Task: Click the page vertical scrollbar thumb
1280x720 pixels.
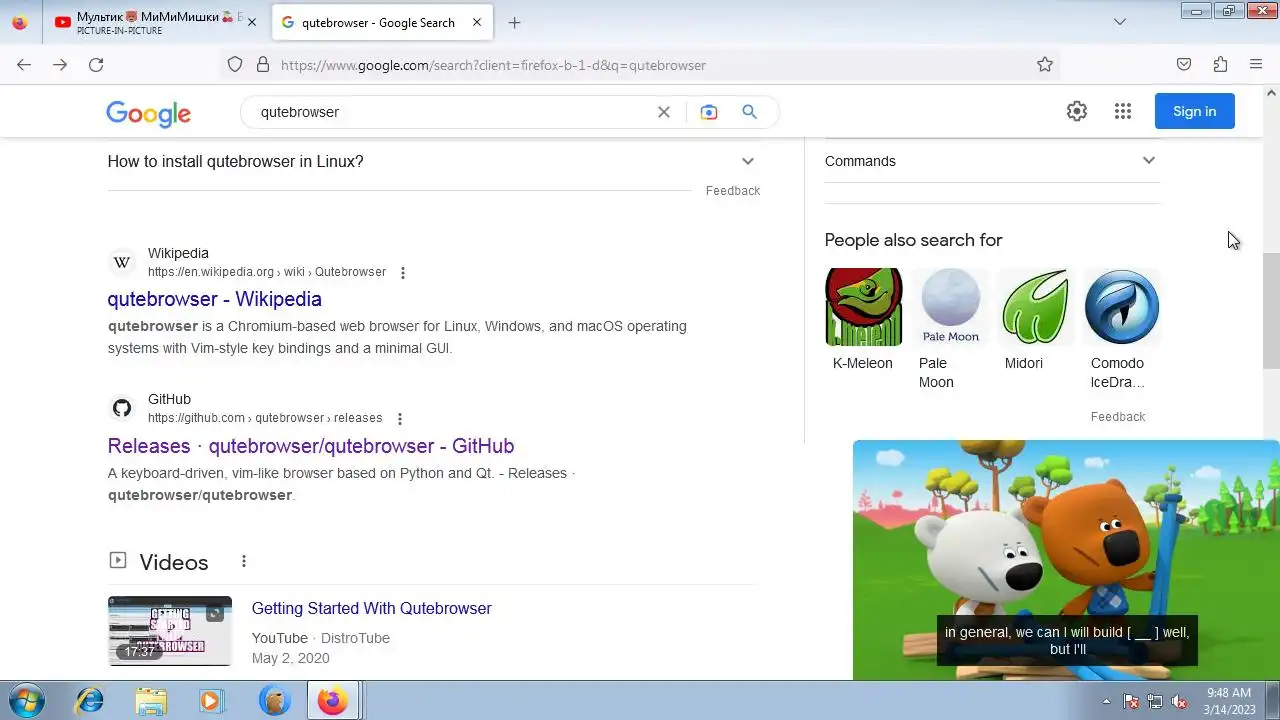Action: point(1271,310)
